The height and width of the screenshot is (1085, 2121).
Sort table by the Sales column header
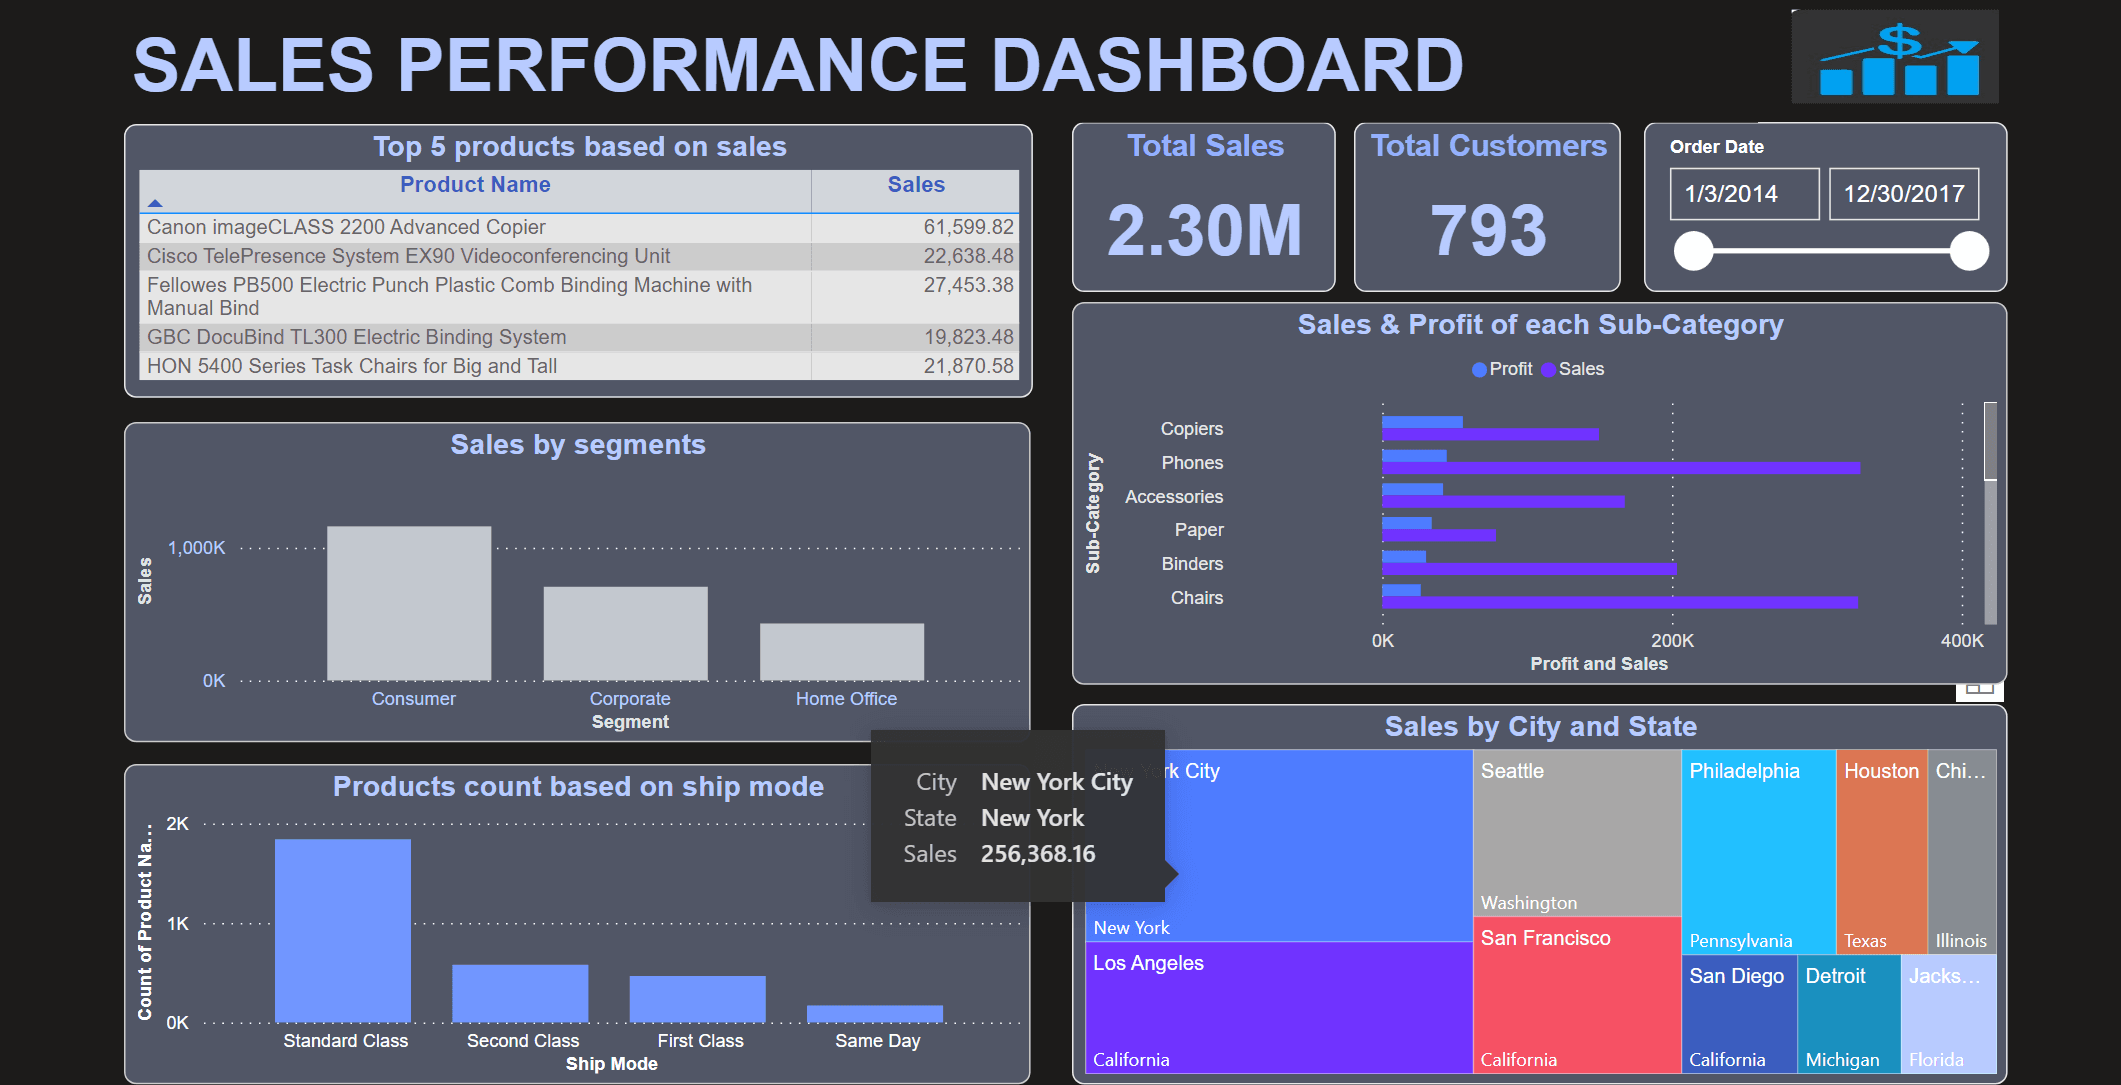click(915, 185)
